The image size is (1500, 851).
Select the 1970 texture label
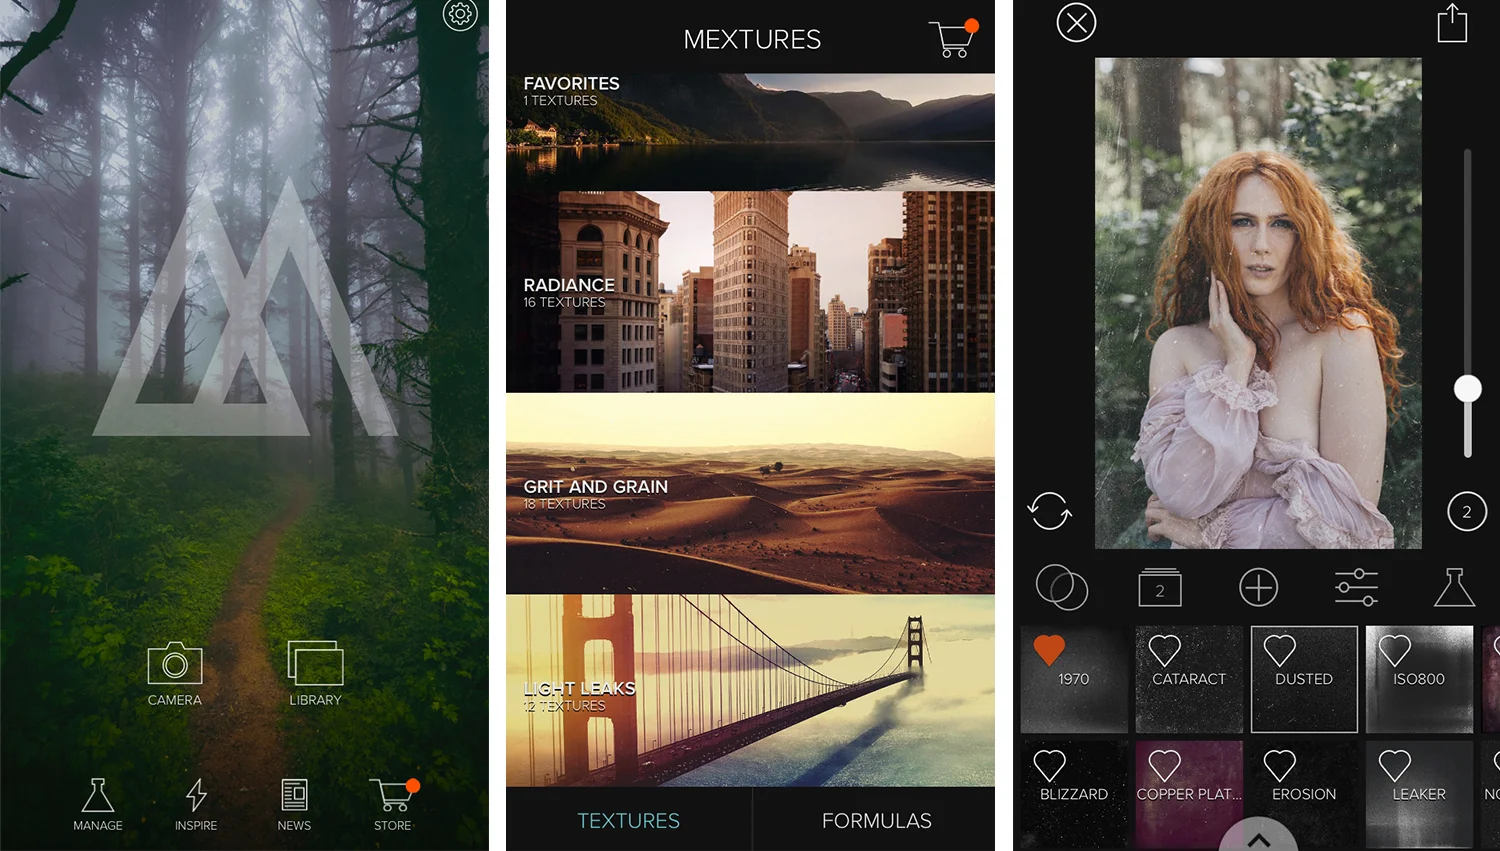pyautogui.click(x=1073, y=679)
